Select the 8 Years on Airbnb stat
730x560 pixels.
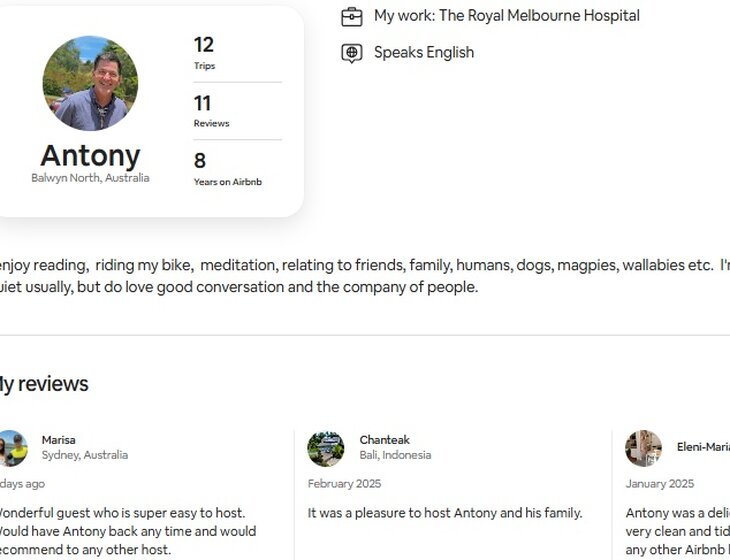click(227, 169)
